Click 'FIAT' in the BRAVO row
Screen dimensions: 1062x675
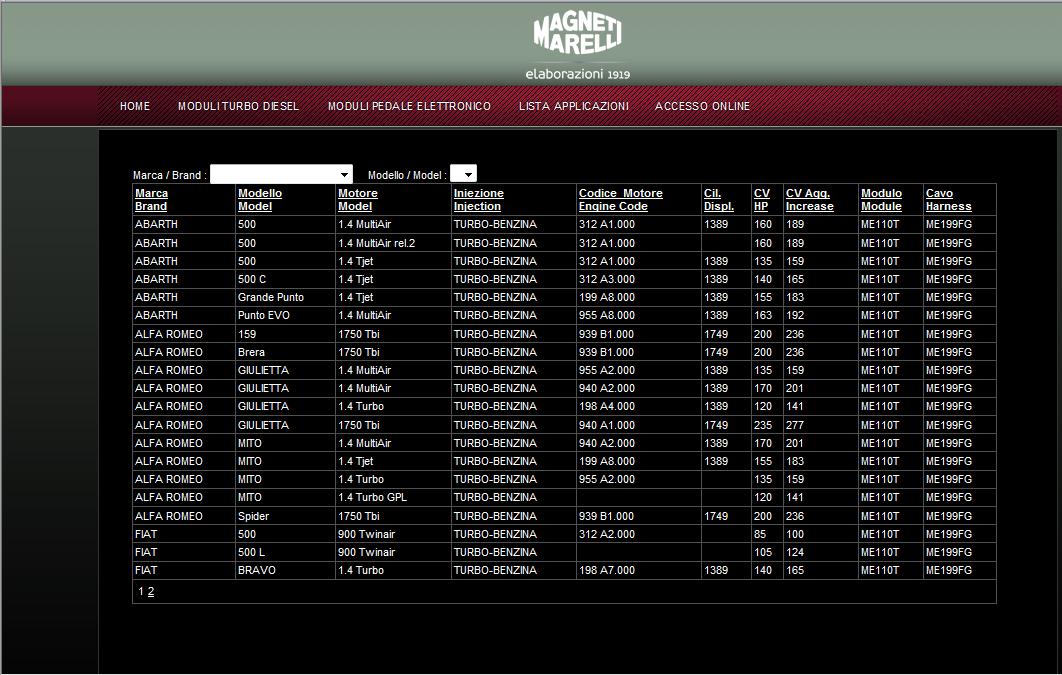tap(146, 571)
